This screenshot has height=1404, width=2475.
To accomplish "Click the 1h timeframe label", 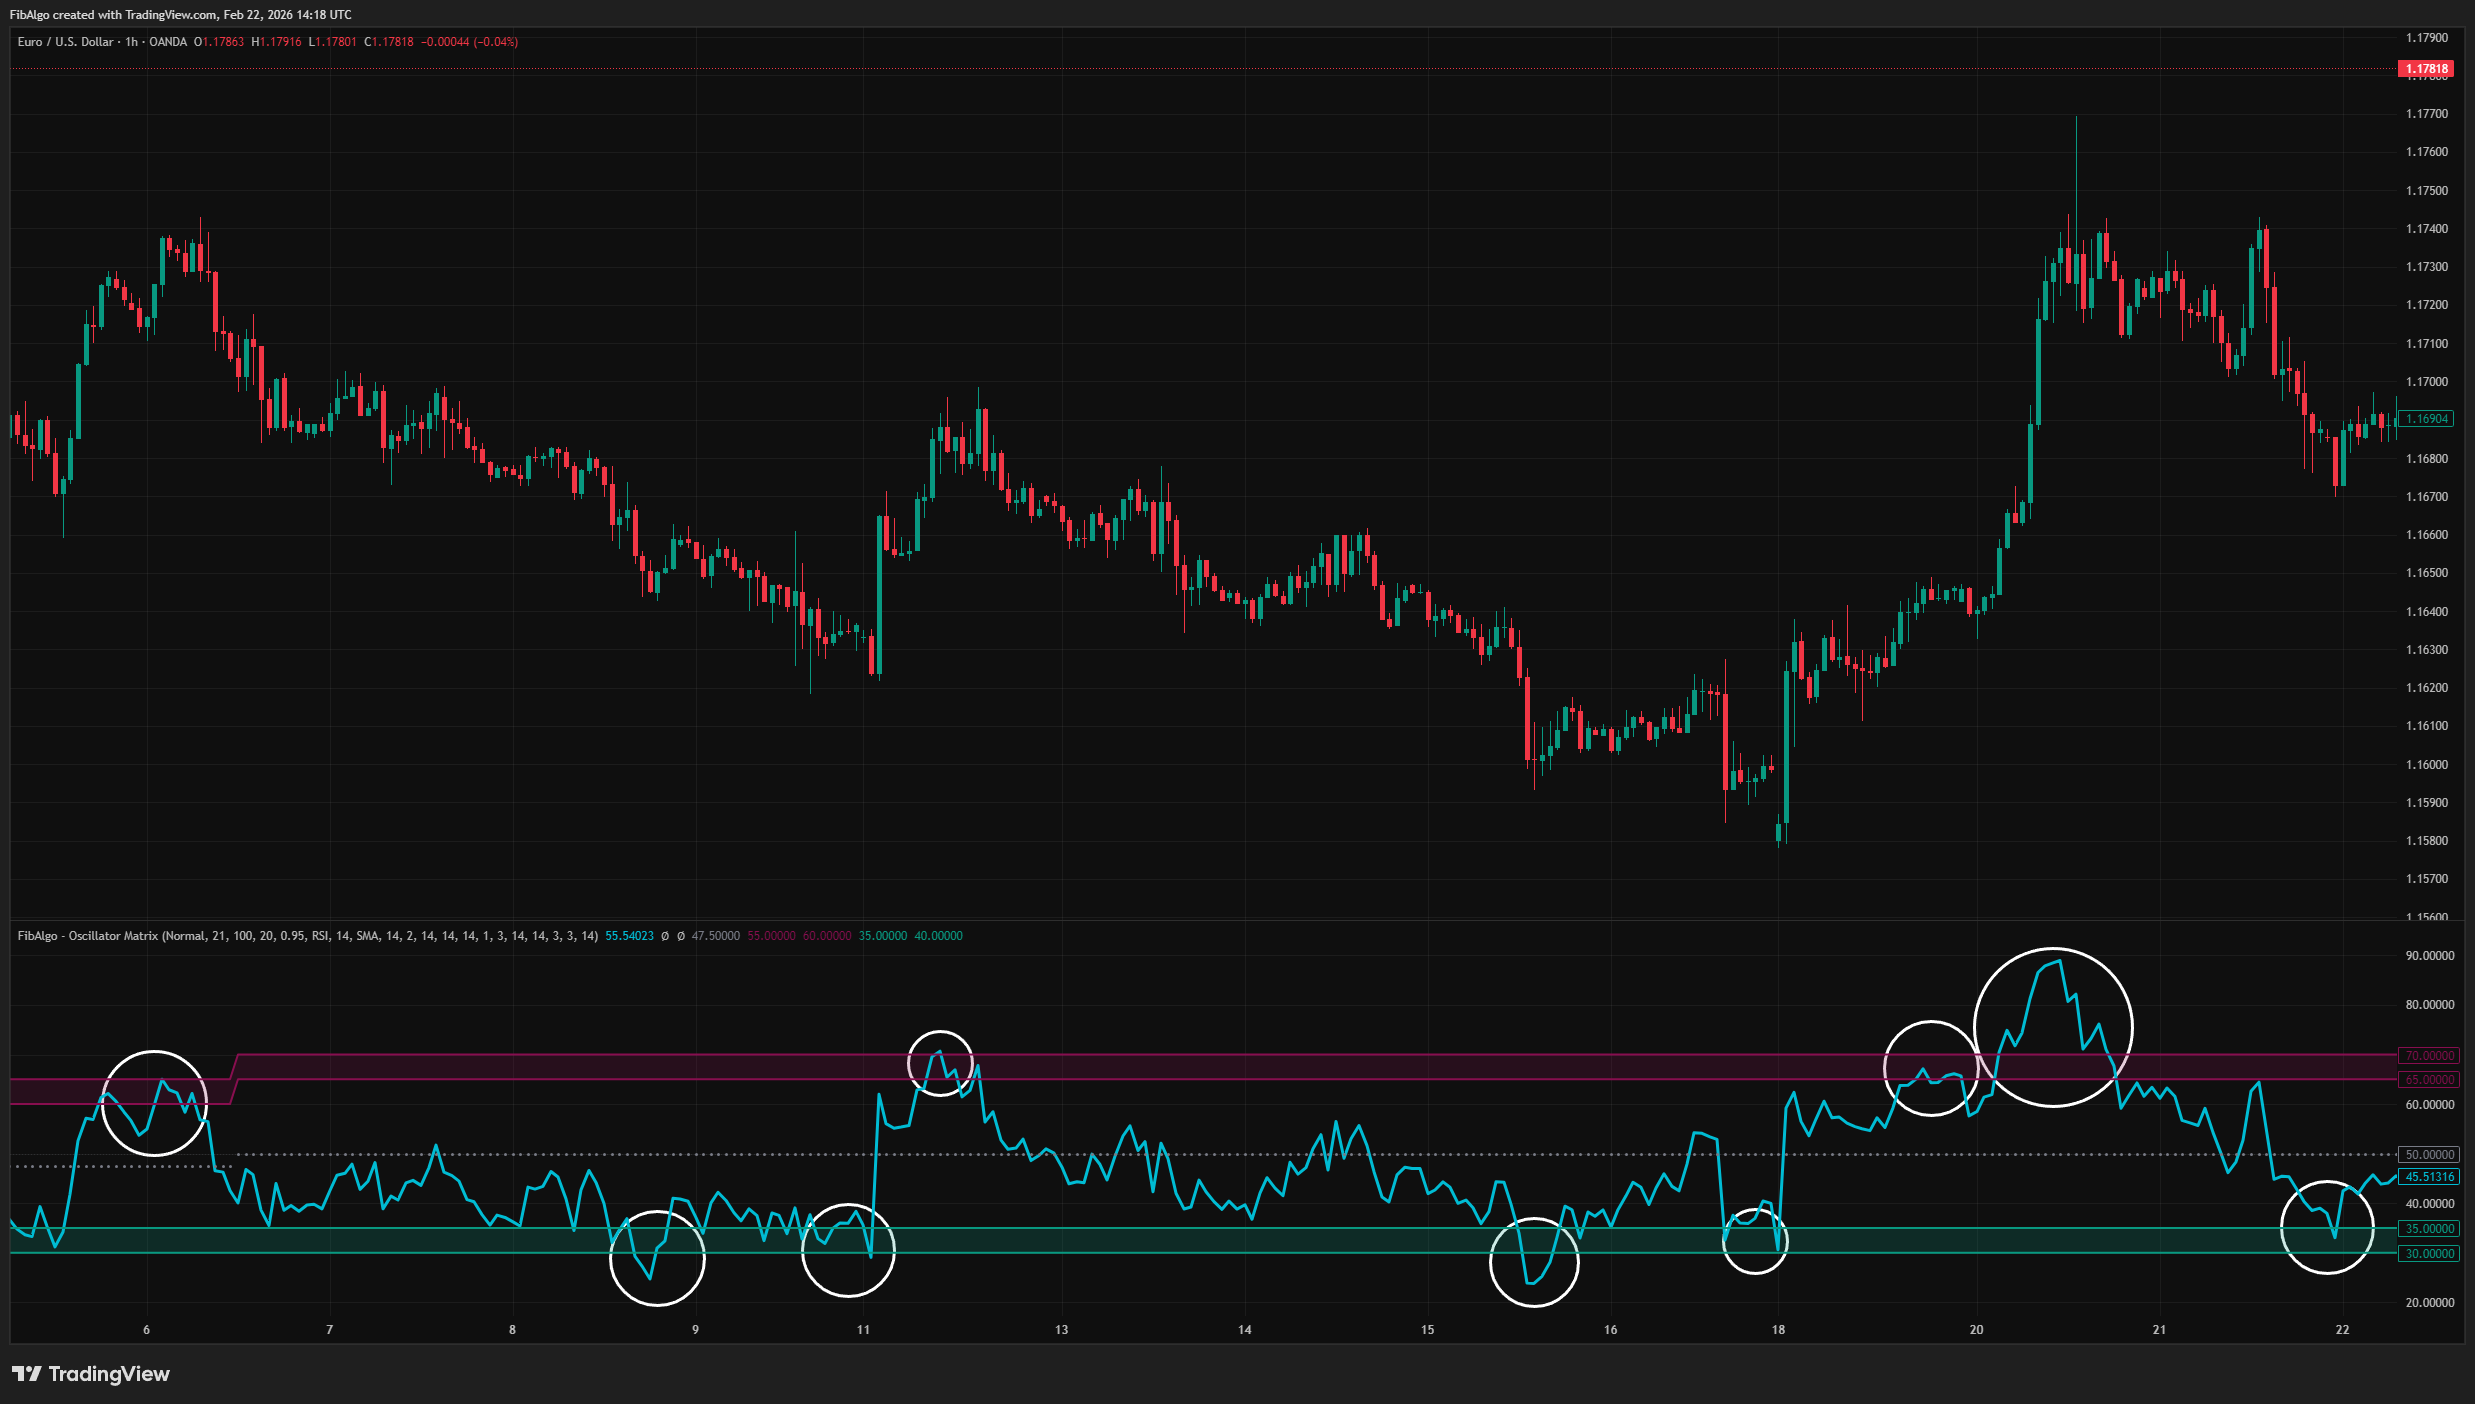I will tap(131, 42).
